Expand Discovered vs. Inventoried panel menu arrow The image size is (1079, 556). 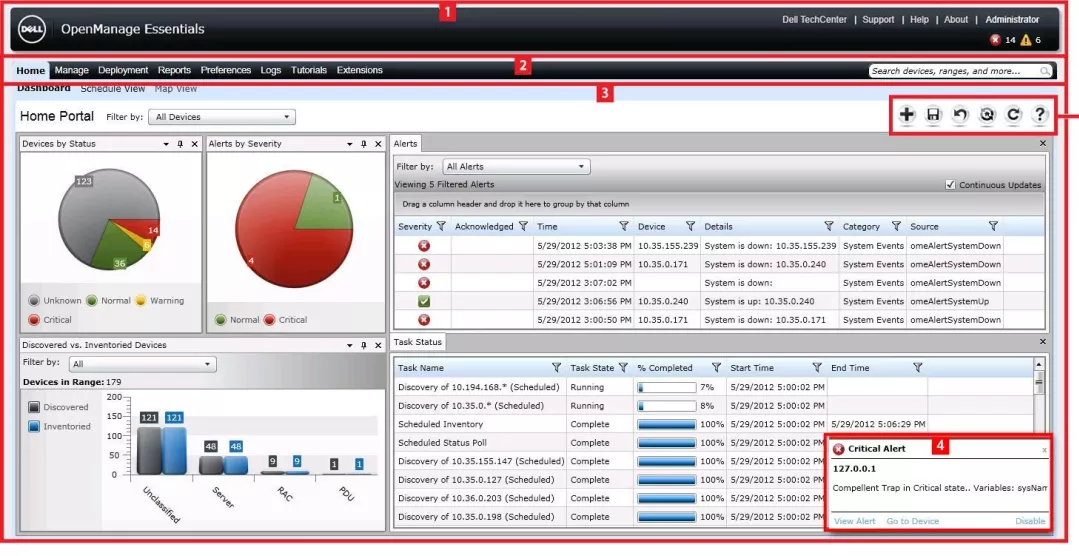point(350,346)
